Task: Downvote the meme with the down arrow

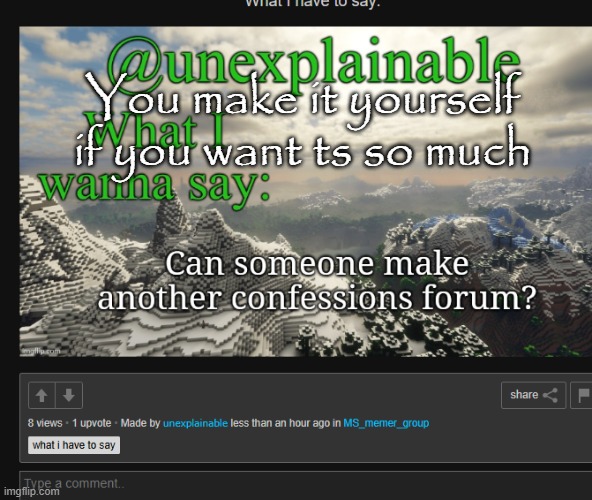Action: click(69, 395)
